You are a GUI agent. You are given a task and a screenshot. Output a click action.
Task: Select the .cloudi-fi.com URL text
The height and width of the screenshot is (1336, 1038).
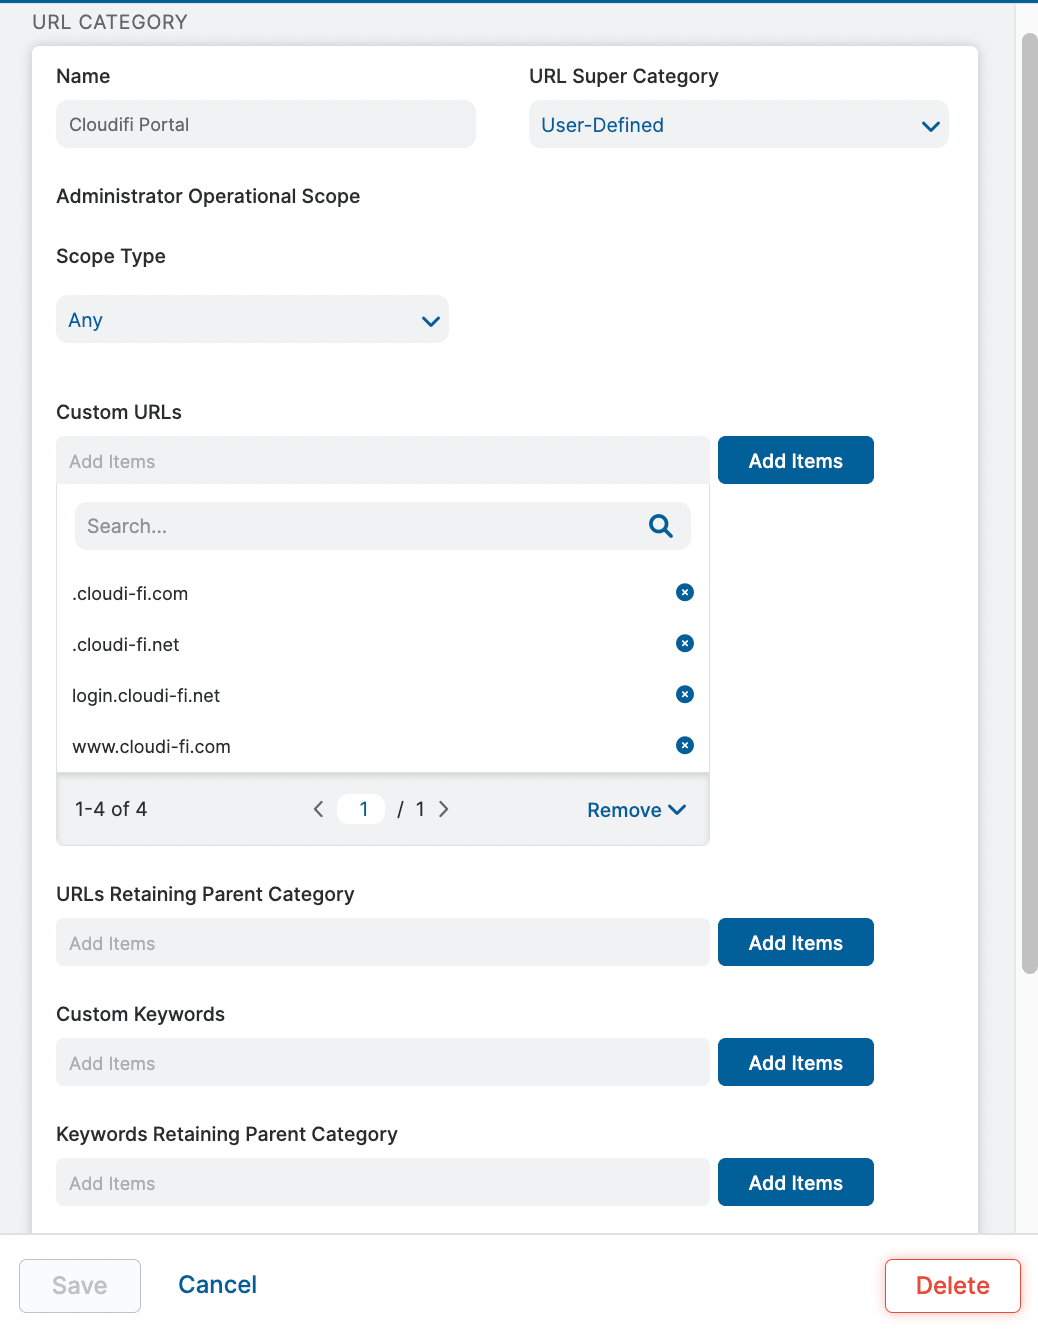130,594
